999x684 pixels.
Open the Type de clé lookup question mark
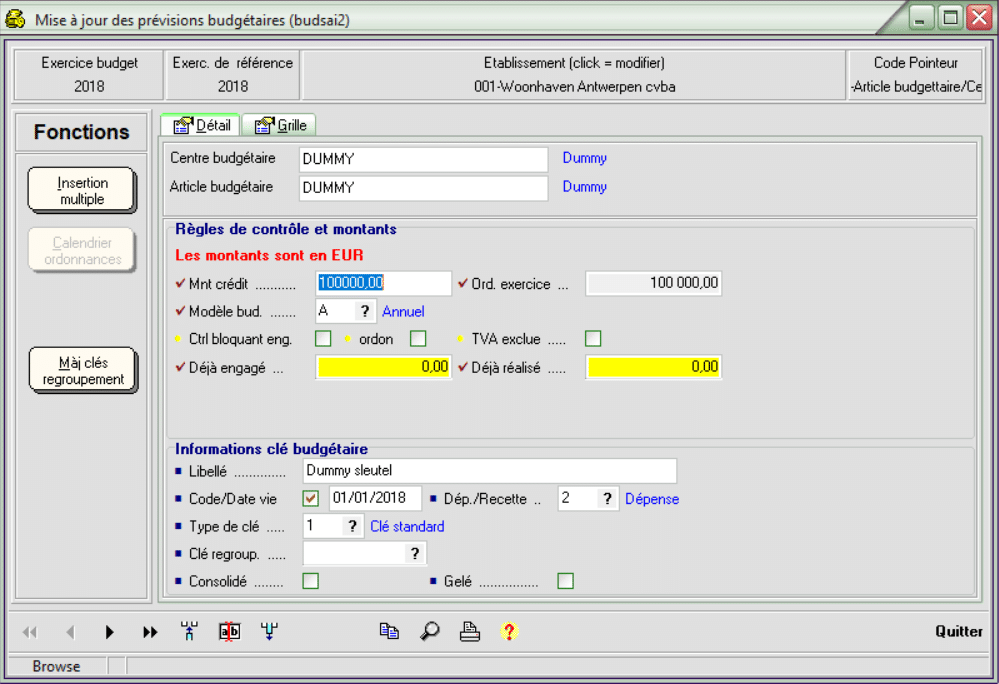(352, 526)
